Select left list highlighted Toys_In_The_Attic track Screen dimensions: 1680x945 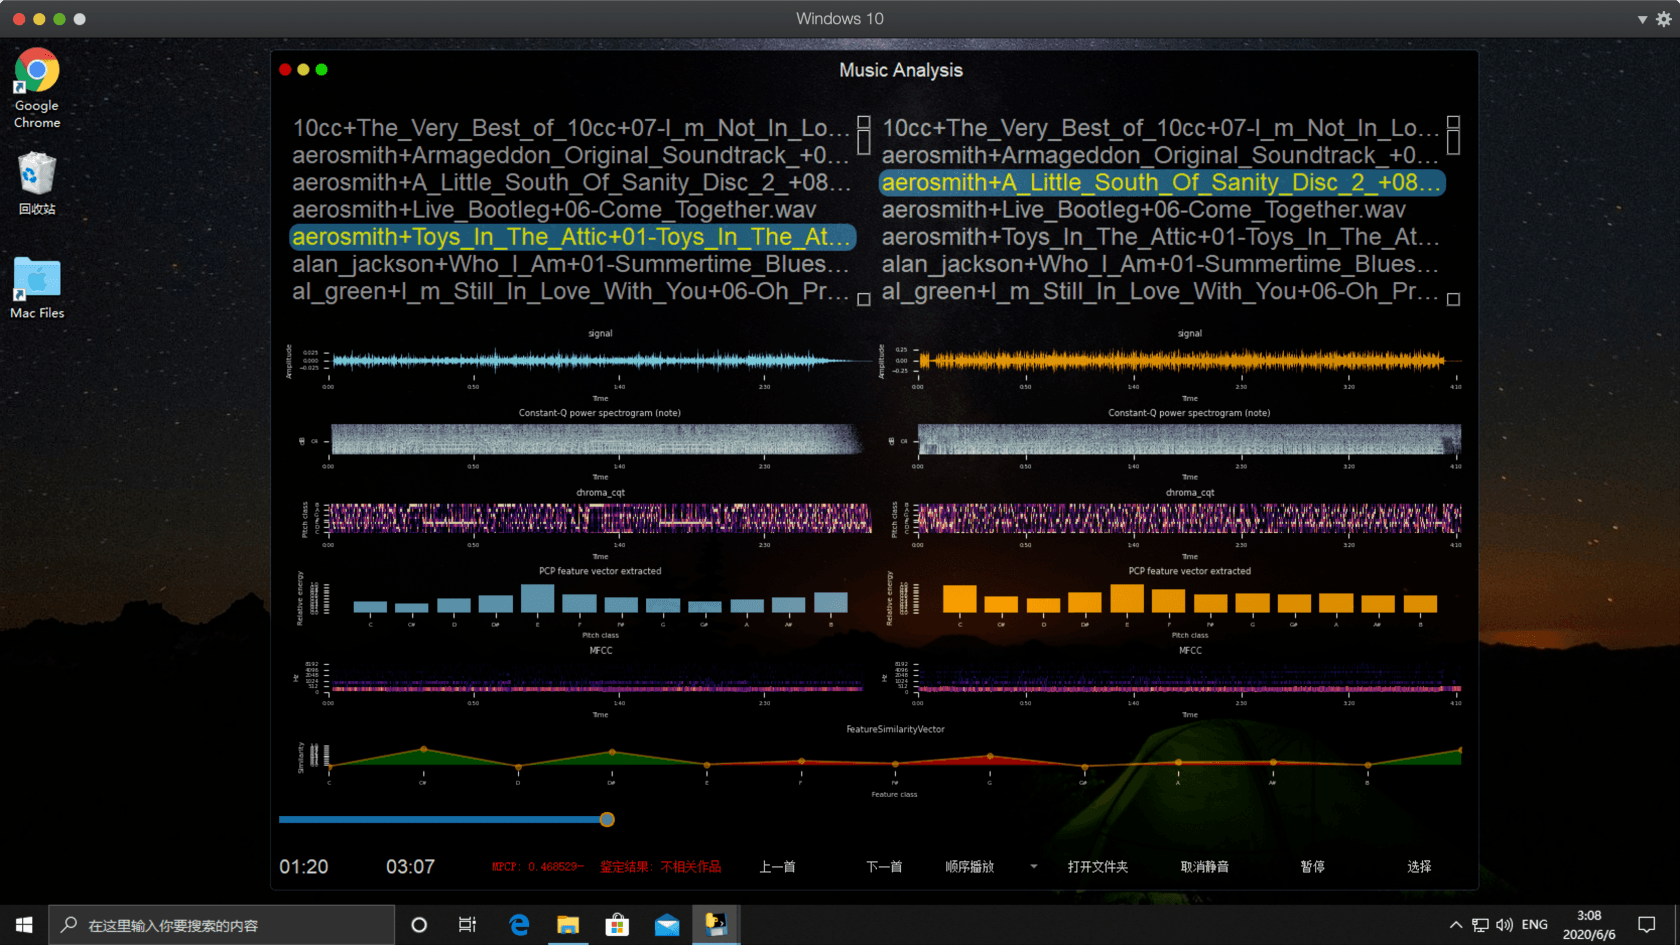(571, 237)
